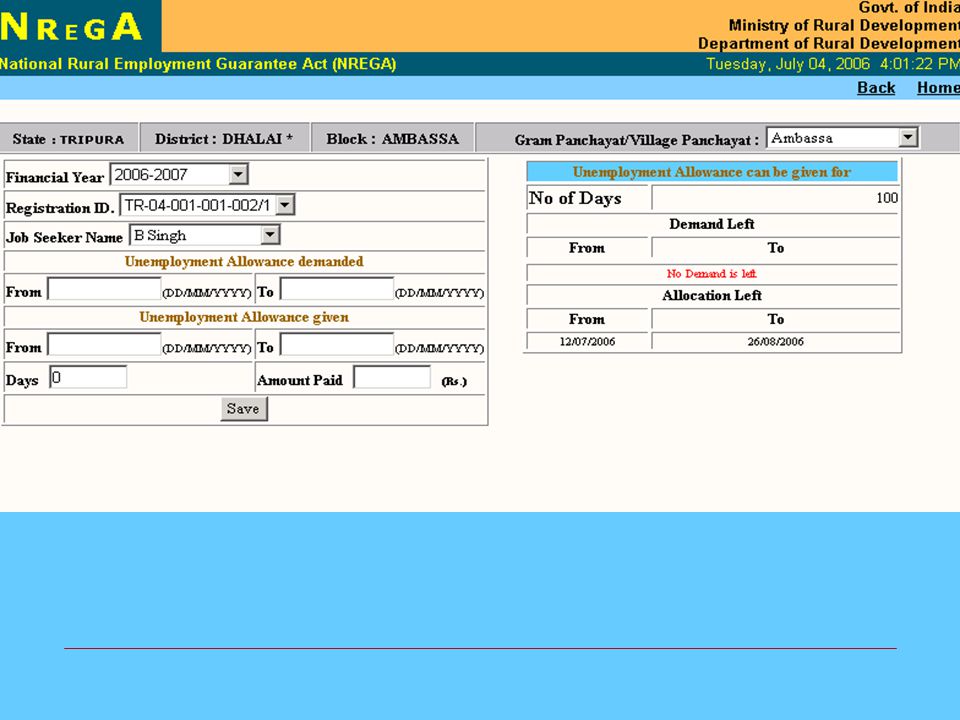The height and width of the screenshot is (720, 960).
Task: Click the No of Days value 100
Action: 887,198
